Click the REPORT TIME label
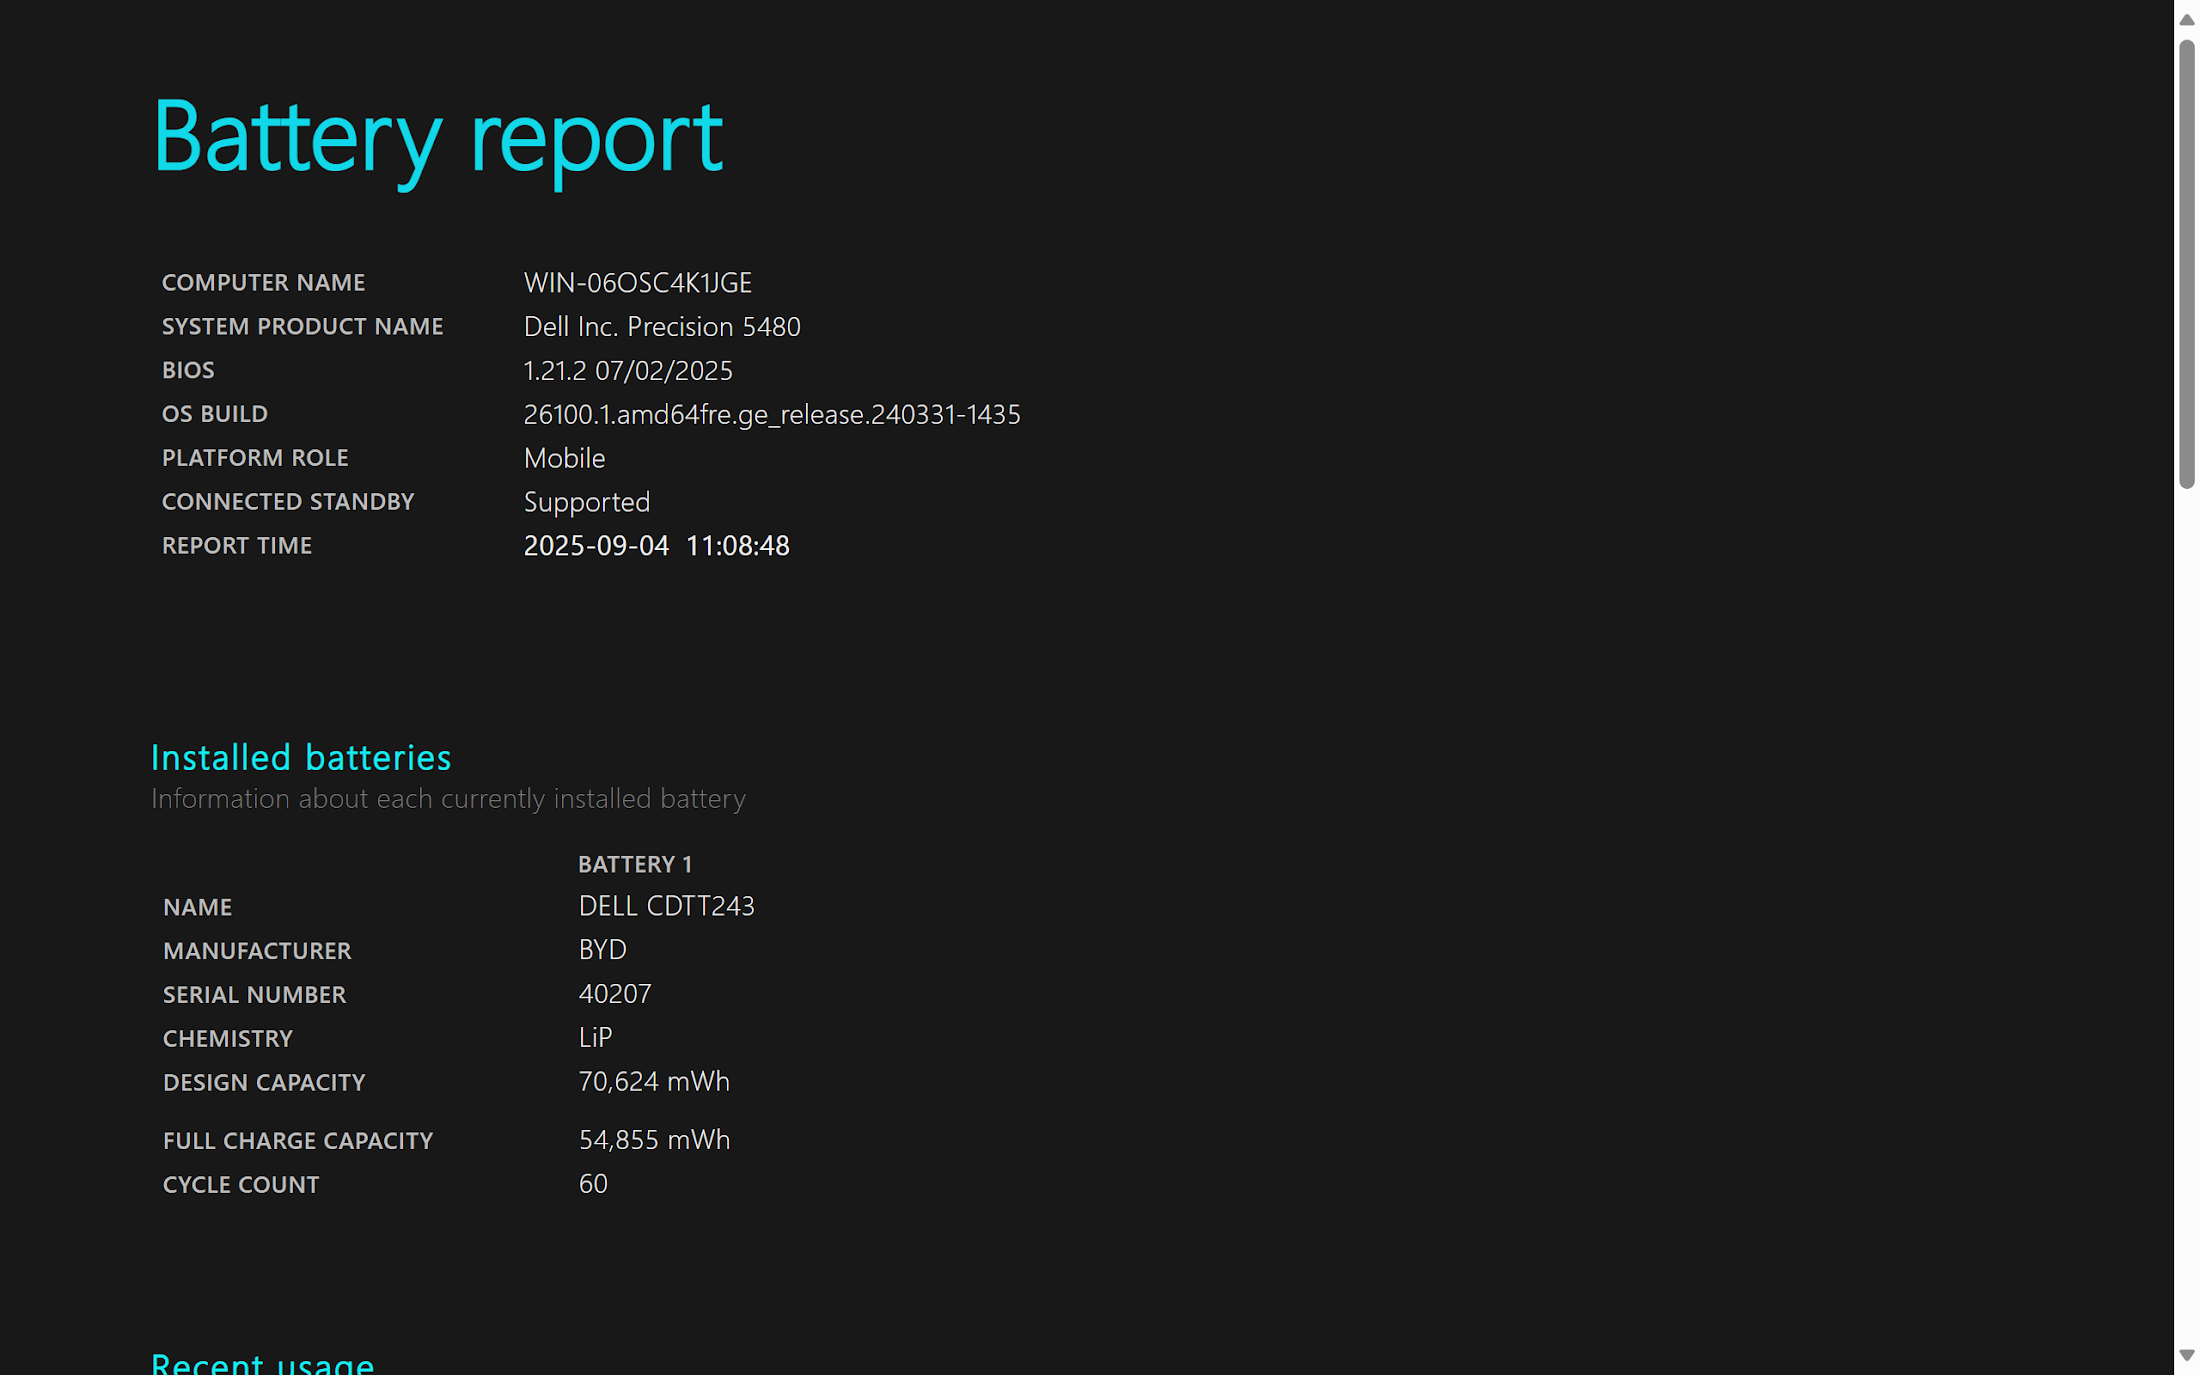2200x1375 pixels. click(x=237, y=547)
